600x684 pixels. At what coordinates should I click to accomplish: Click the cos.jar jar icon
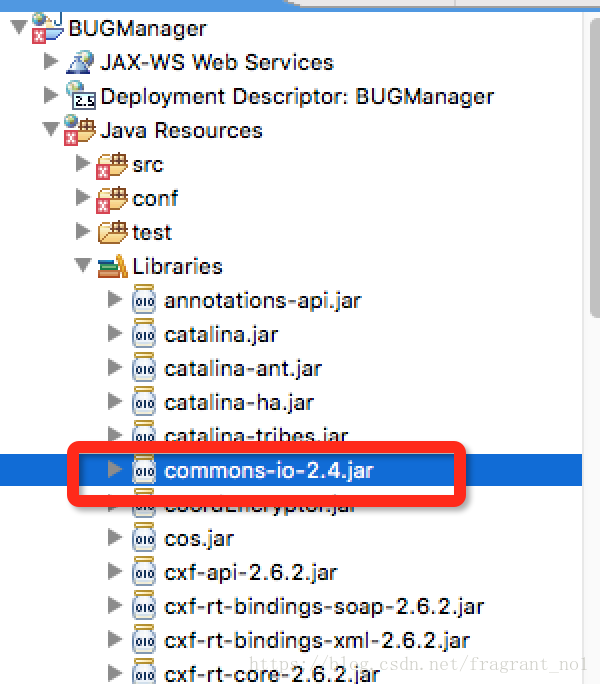(x=144, y=537)
